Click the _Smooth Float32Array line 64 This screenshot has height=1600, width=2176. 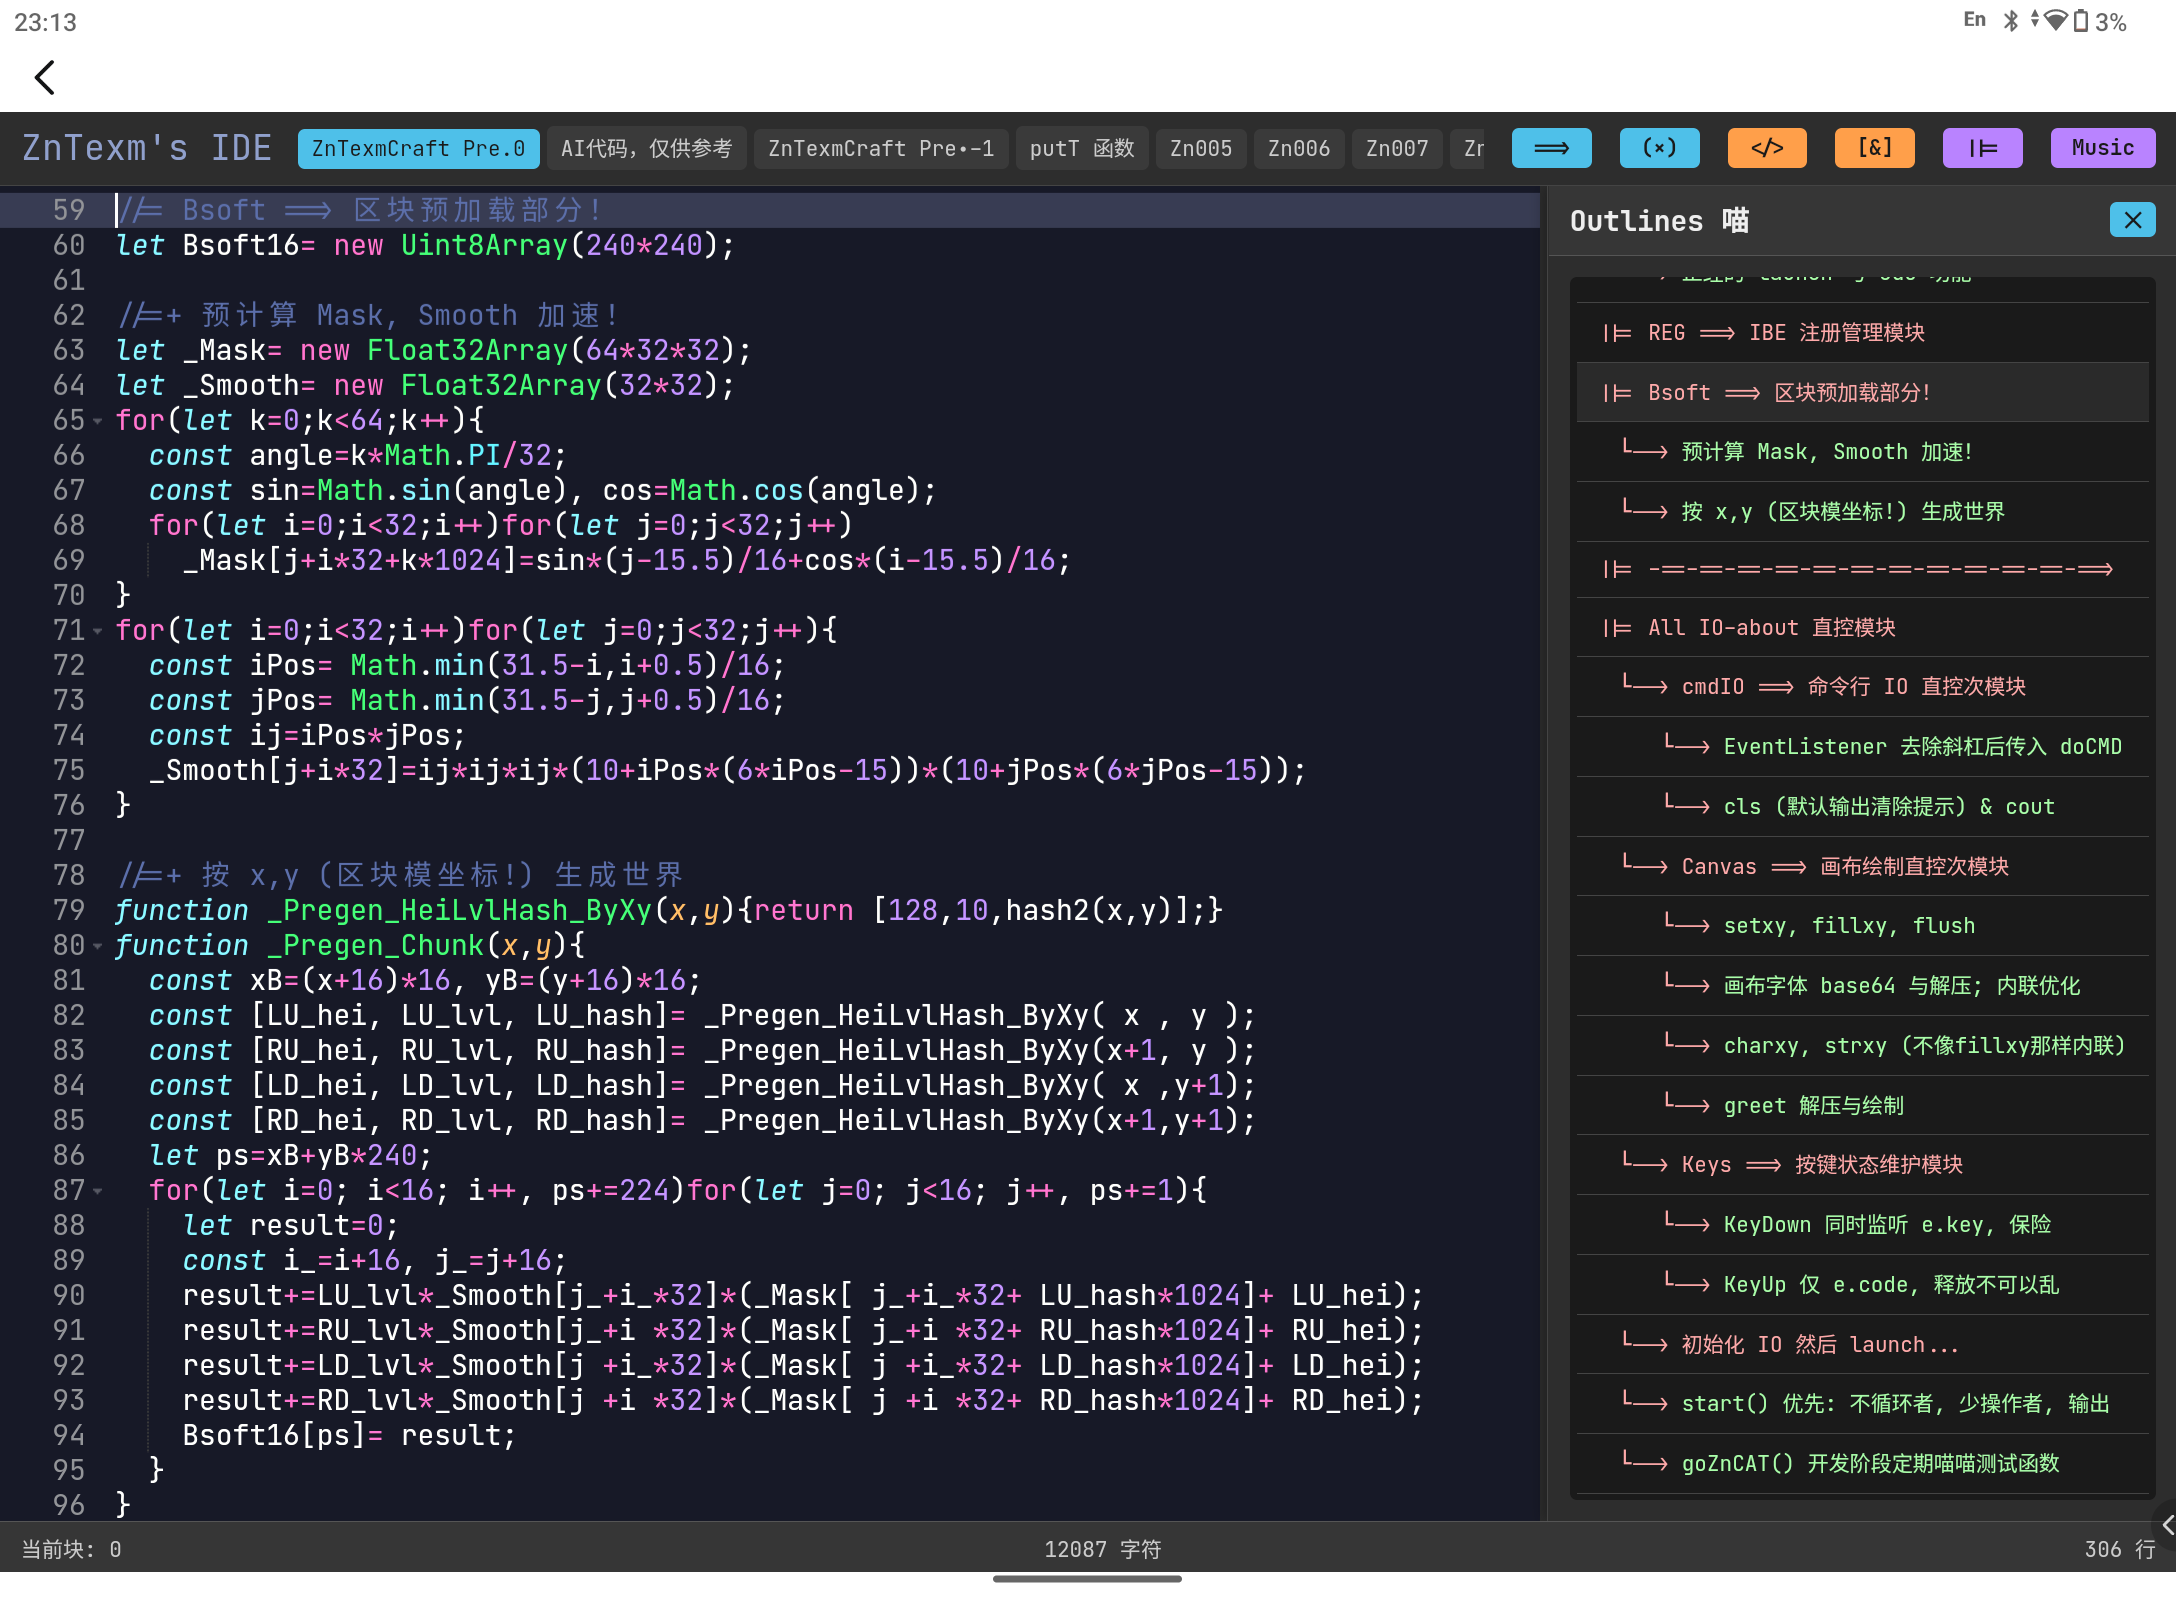(x=425, y=386)
